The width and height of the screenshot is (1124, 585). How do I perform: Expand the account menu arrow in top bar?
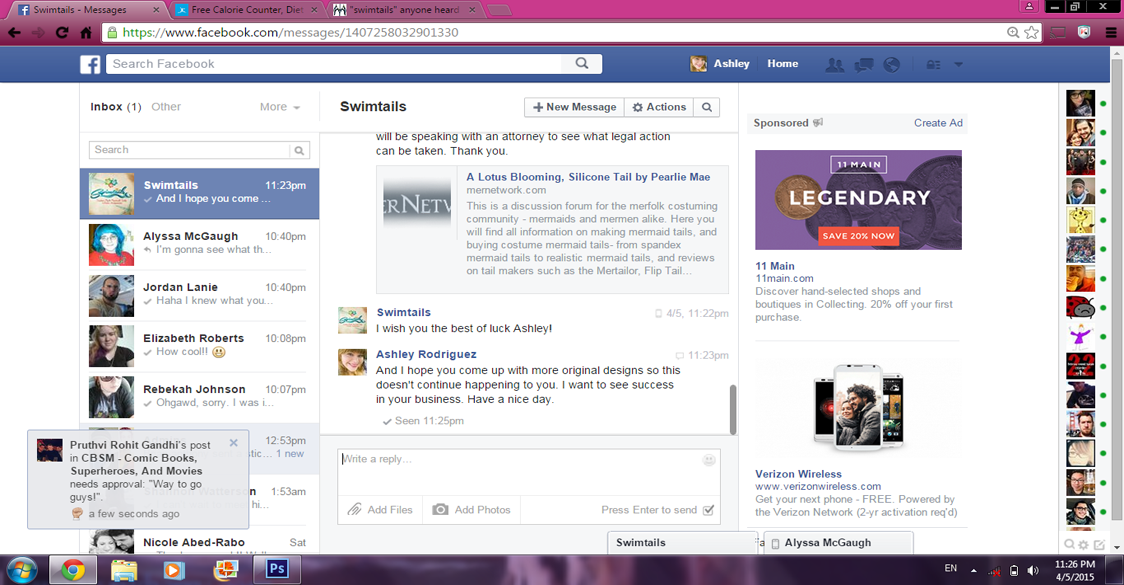coord(958,64)
